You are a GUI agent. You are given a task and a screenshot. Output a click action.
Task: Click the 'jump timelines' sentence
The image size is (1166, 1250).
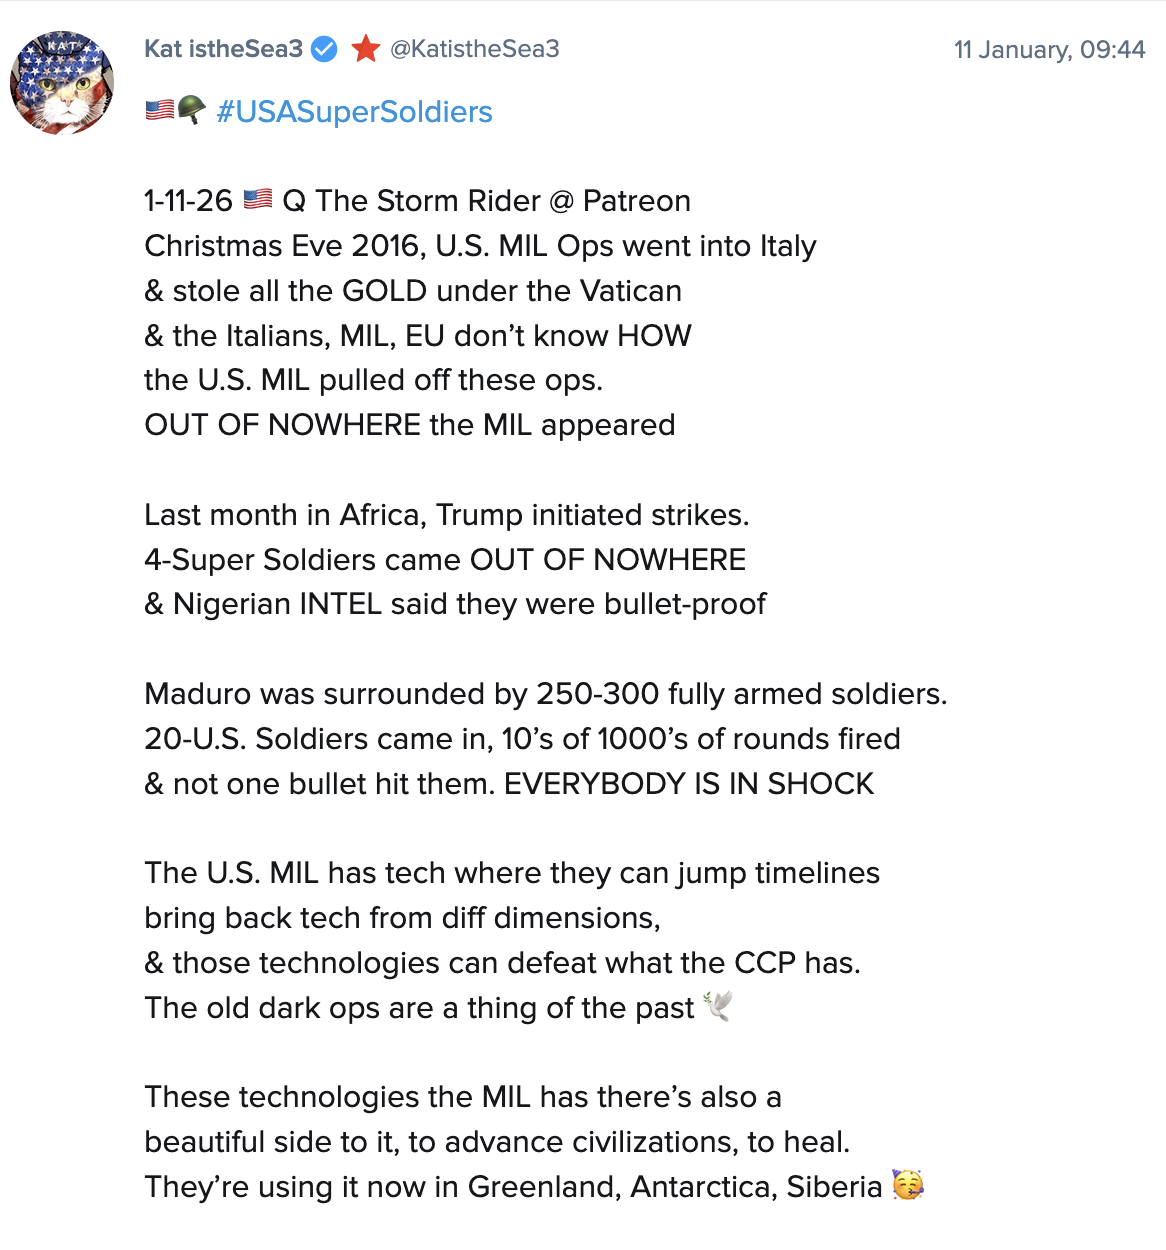[512, 873]
